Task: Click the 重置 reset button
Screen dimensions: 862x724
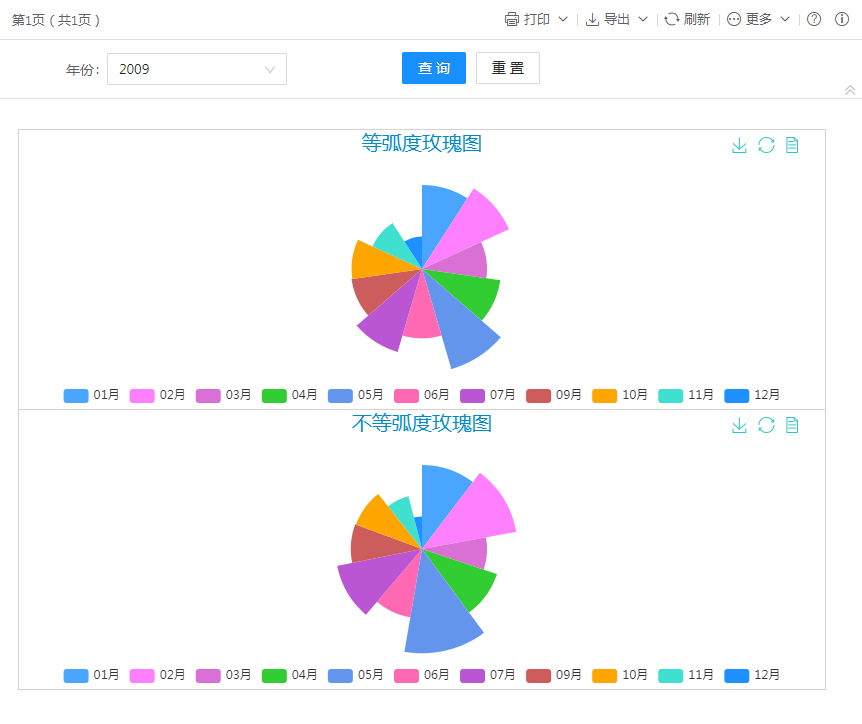Action: [507, 68]
